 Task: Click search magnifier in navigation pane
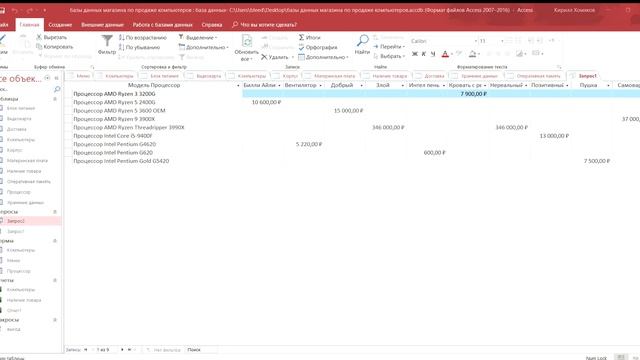pos(57,89)
